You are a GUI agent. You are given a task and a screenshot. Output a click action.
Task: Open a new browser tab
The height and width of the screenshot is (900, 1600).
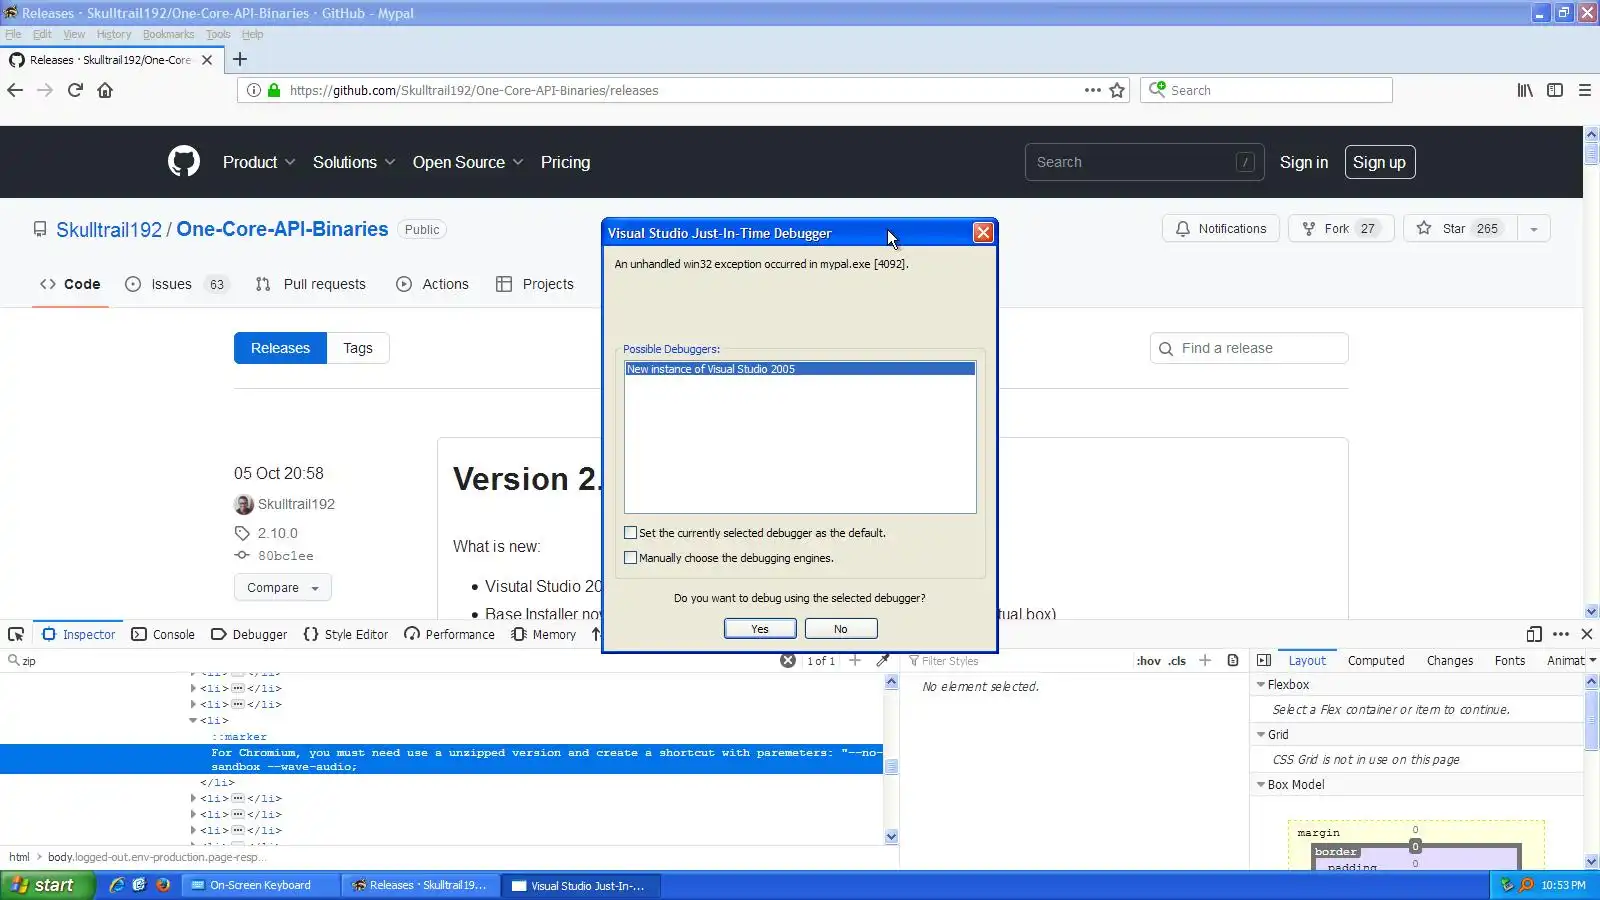pos(240,59)
